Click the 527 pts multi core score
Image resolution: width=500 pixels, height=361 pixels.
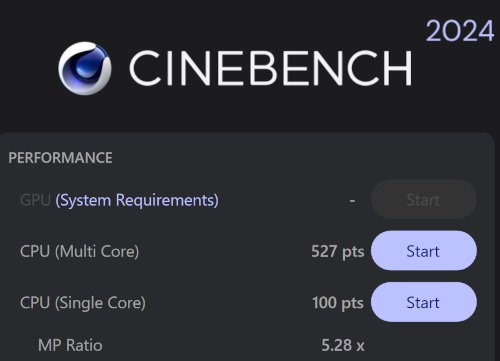click(x=338, y=251)
